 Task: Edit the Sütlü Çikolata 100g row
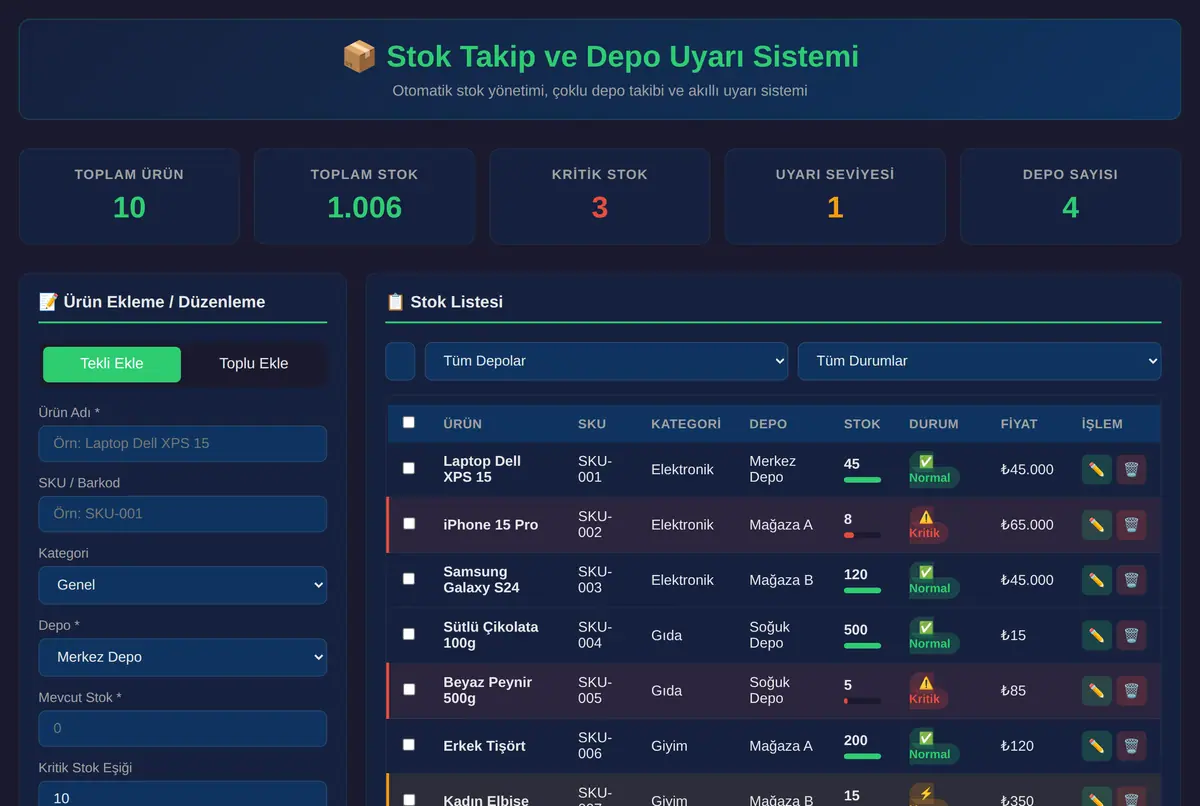(1097, 635)
